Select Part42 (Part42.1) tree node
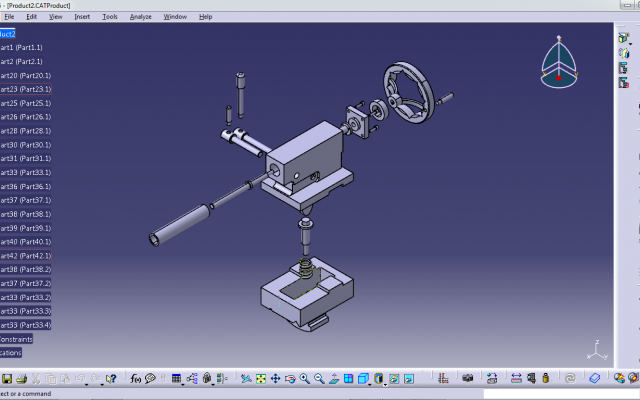640x400 pixels. [26, 256]
